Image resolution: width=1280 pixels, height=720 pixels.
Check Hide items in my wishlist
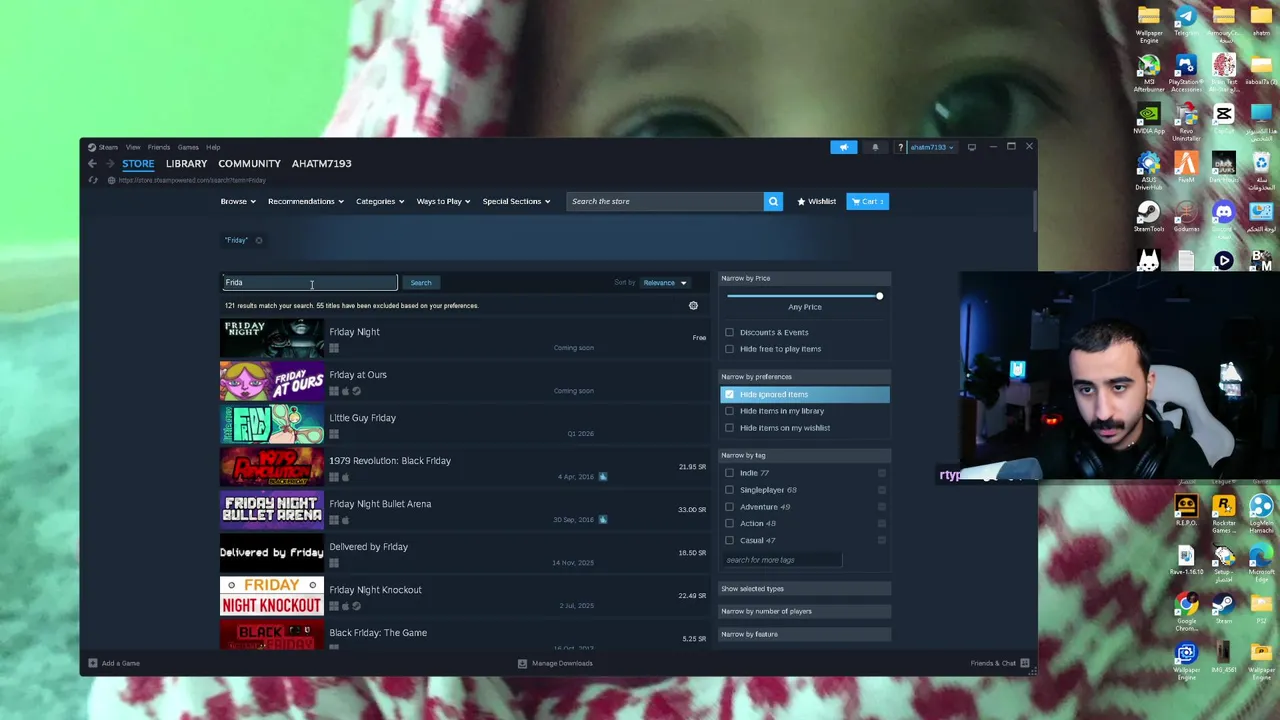[729, 428]
